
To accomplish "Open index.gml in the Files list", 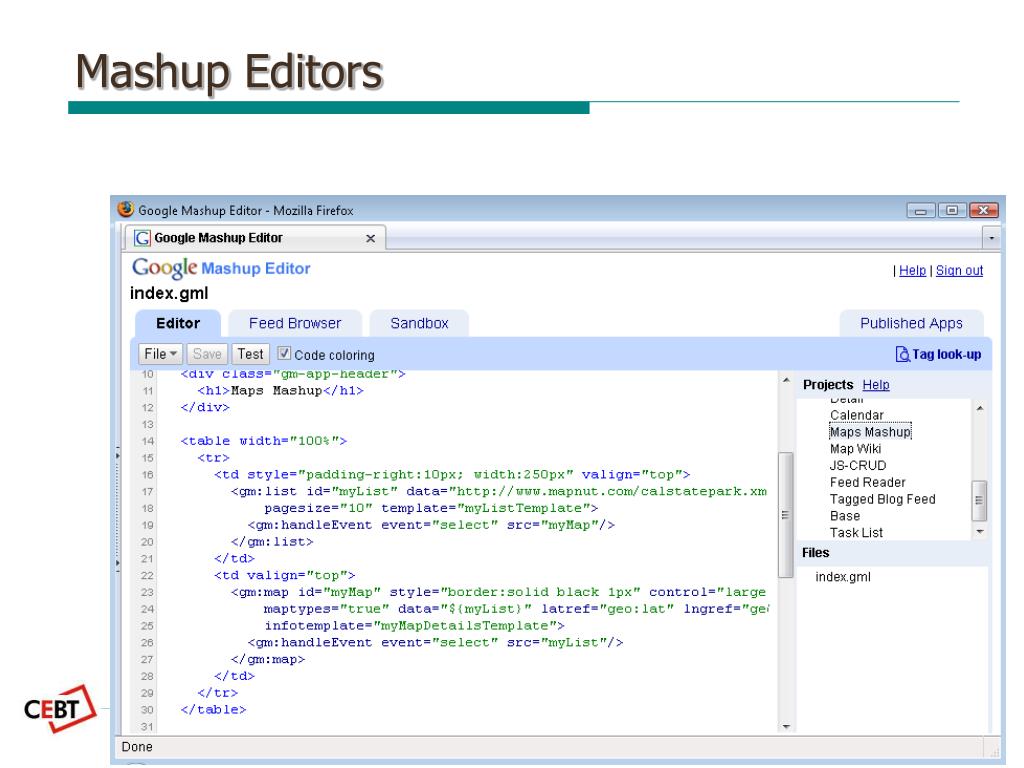I will [842, 577].
